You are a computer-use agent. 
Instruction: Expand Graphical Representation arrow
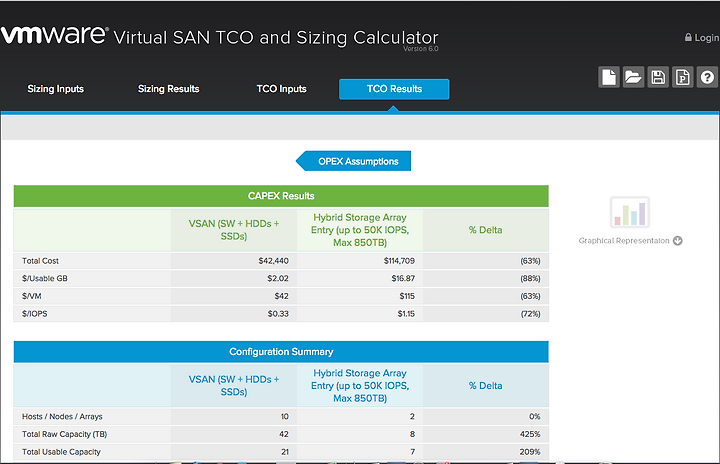(677, 241)
